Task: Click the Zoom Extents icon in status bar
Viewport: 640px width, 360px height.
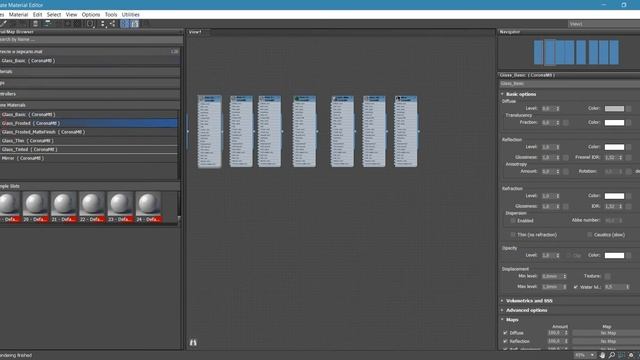Action: click(631, 355)
